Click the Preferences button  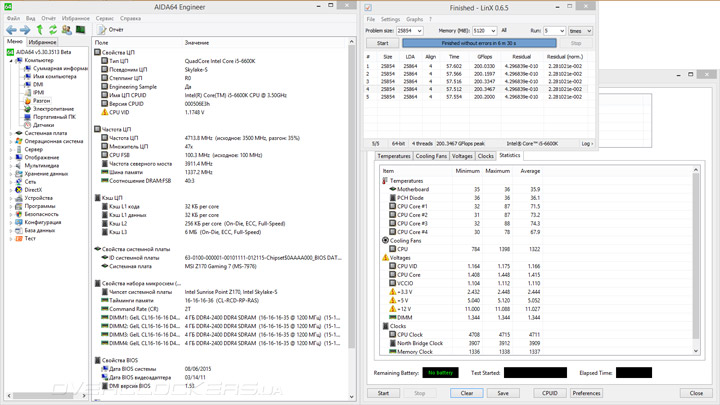[x=586, y=393]
